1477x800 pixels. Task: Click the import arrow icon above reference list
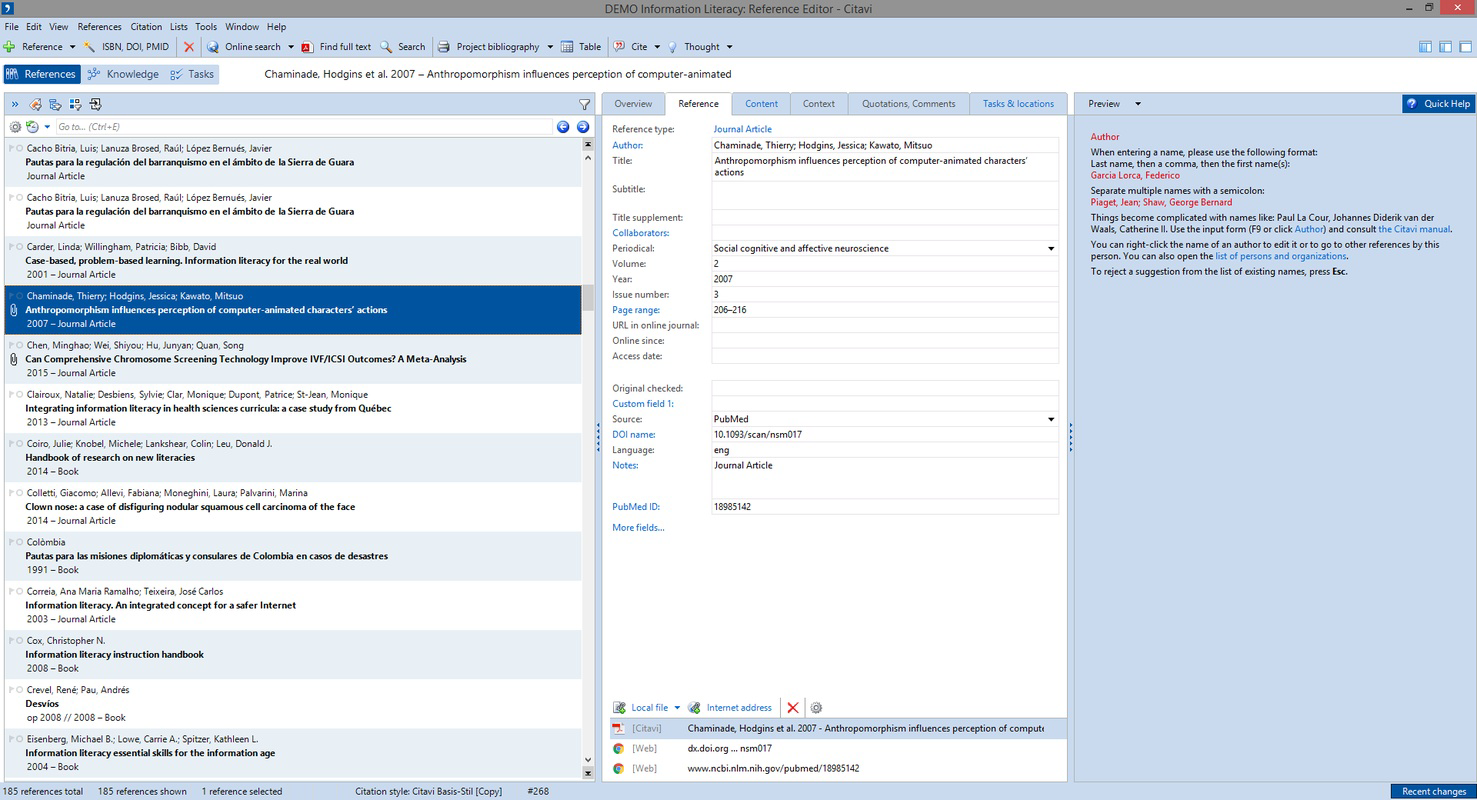pos(95,104)
